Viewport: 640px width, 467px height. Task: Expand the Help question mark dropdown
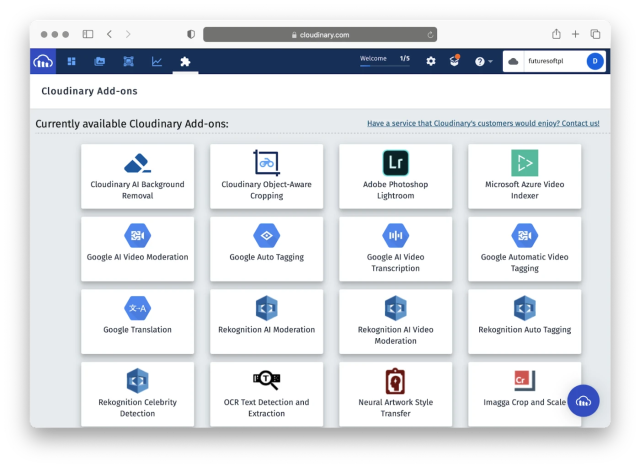click(484, 61)
